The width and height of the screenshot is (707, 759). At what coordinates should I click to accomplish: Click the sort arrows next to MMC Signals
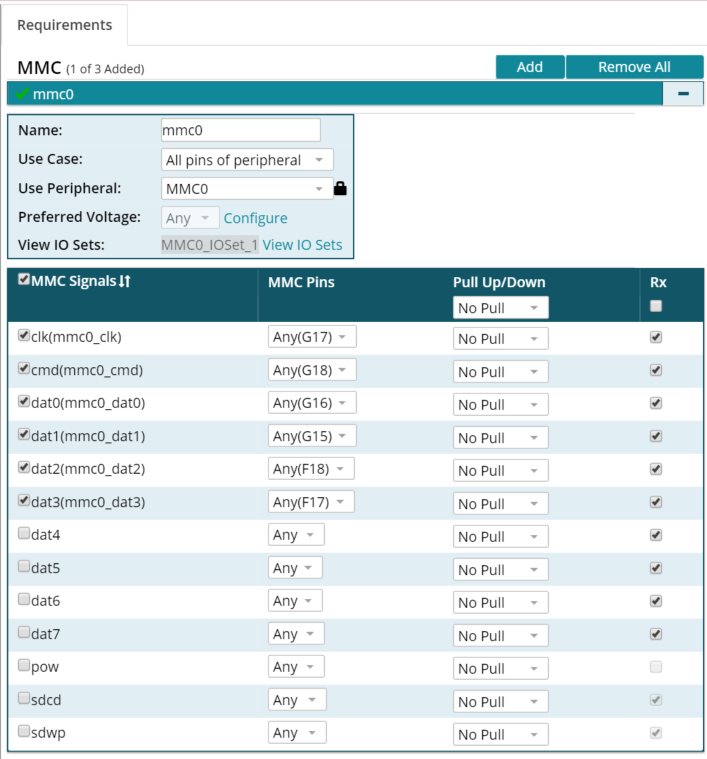[125, 281]
